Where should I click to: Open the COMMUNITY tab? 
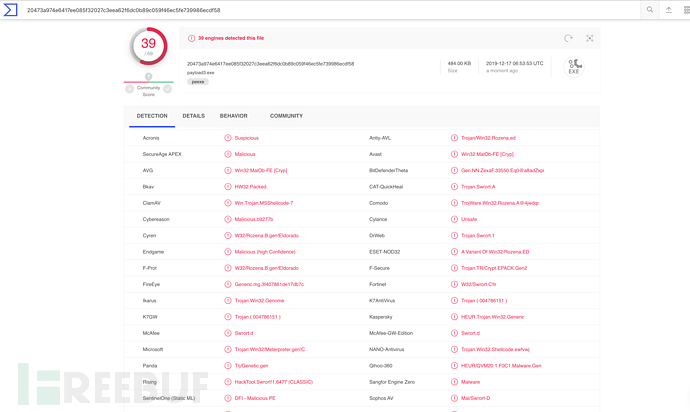tap(286, 116)
